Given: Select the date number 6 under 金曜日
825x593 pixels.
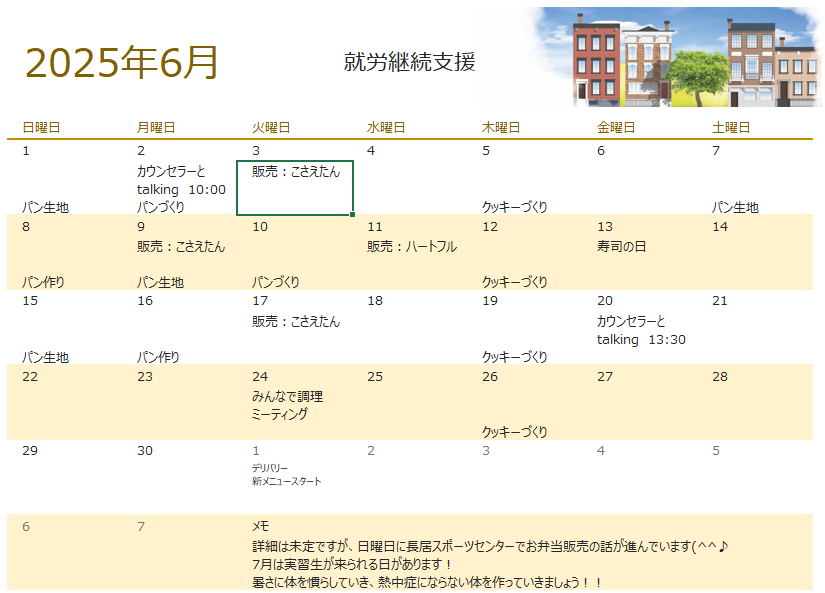Looking at the screenshot, I should [601, 151].
